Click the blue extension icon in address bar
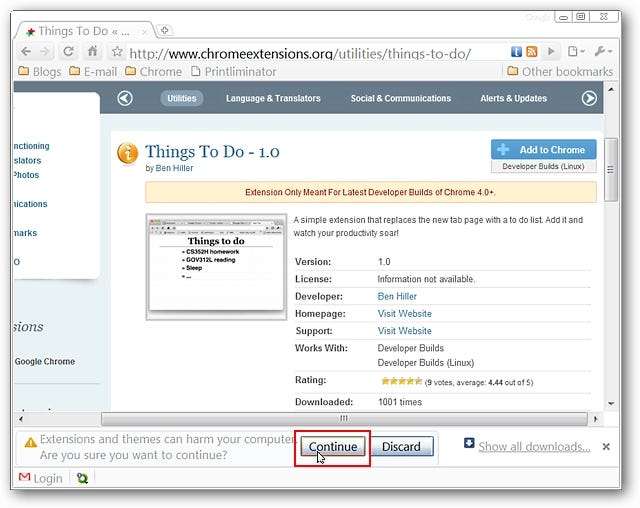 pos(516,52)
